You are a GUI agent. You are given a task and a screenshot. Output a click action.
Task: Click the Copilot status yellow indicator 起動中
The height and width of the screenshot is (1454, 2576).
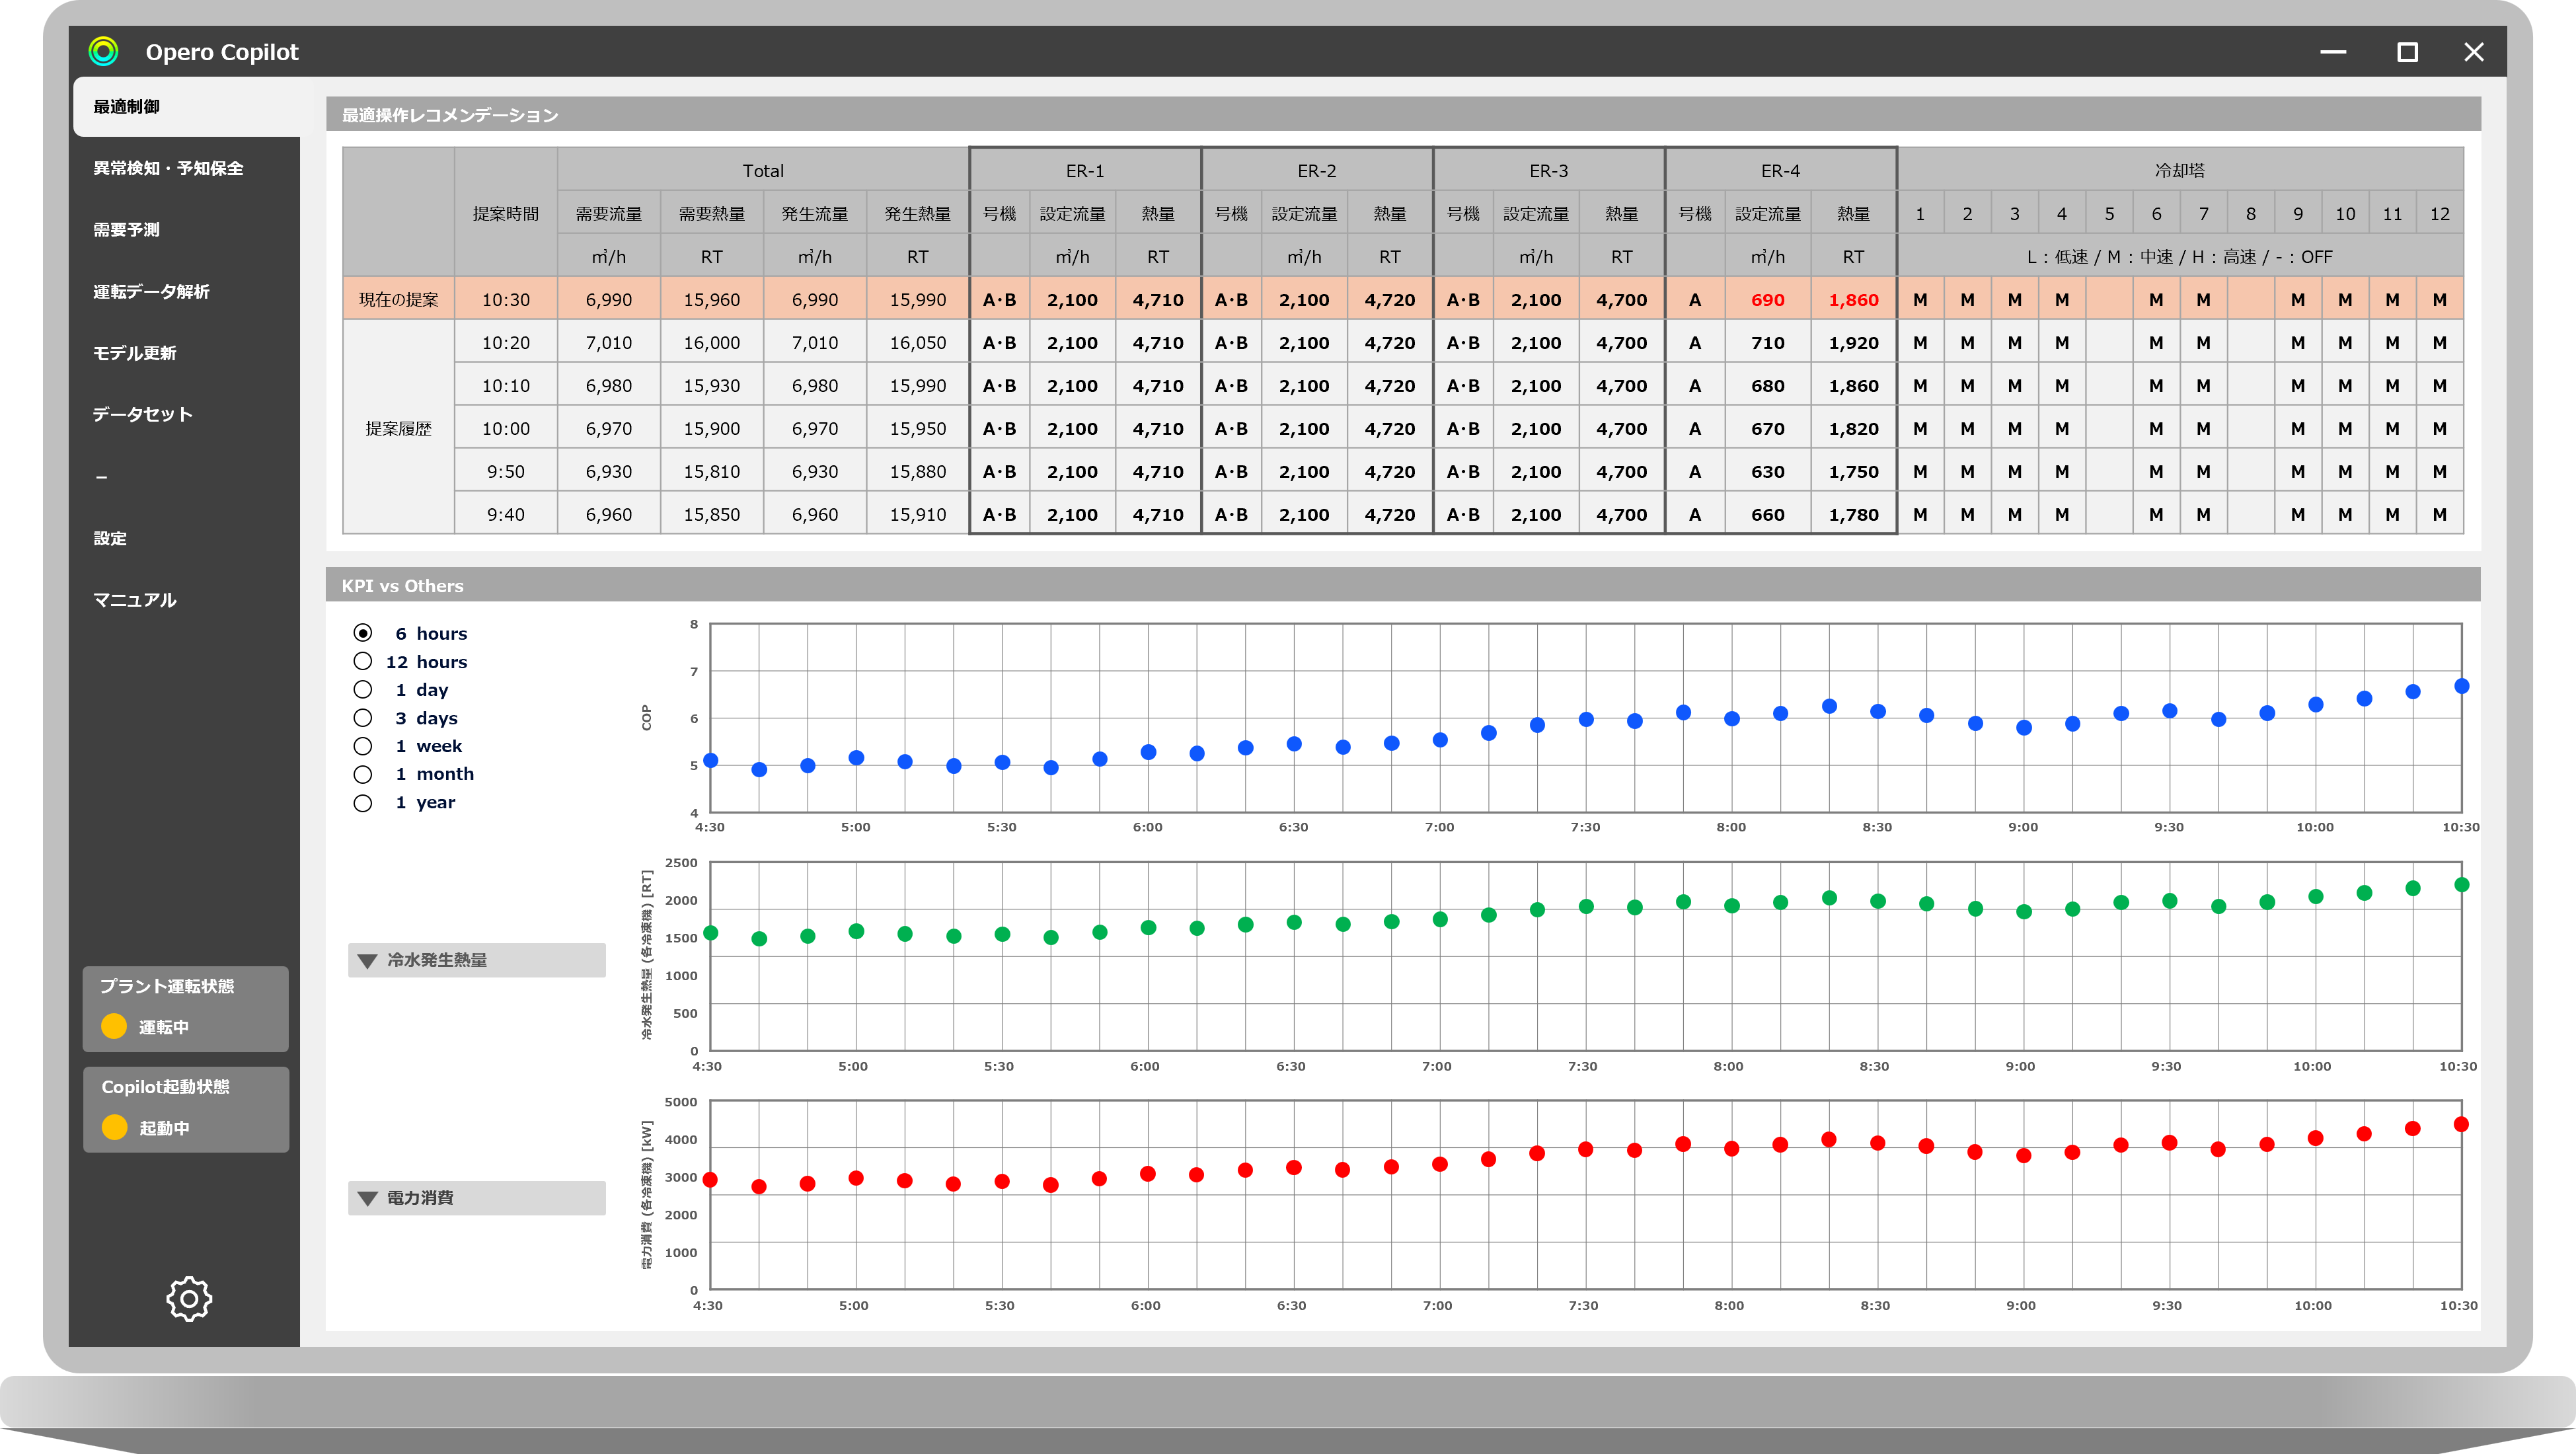(x=114, y=1127)
